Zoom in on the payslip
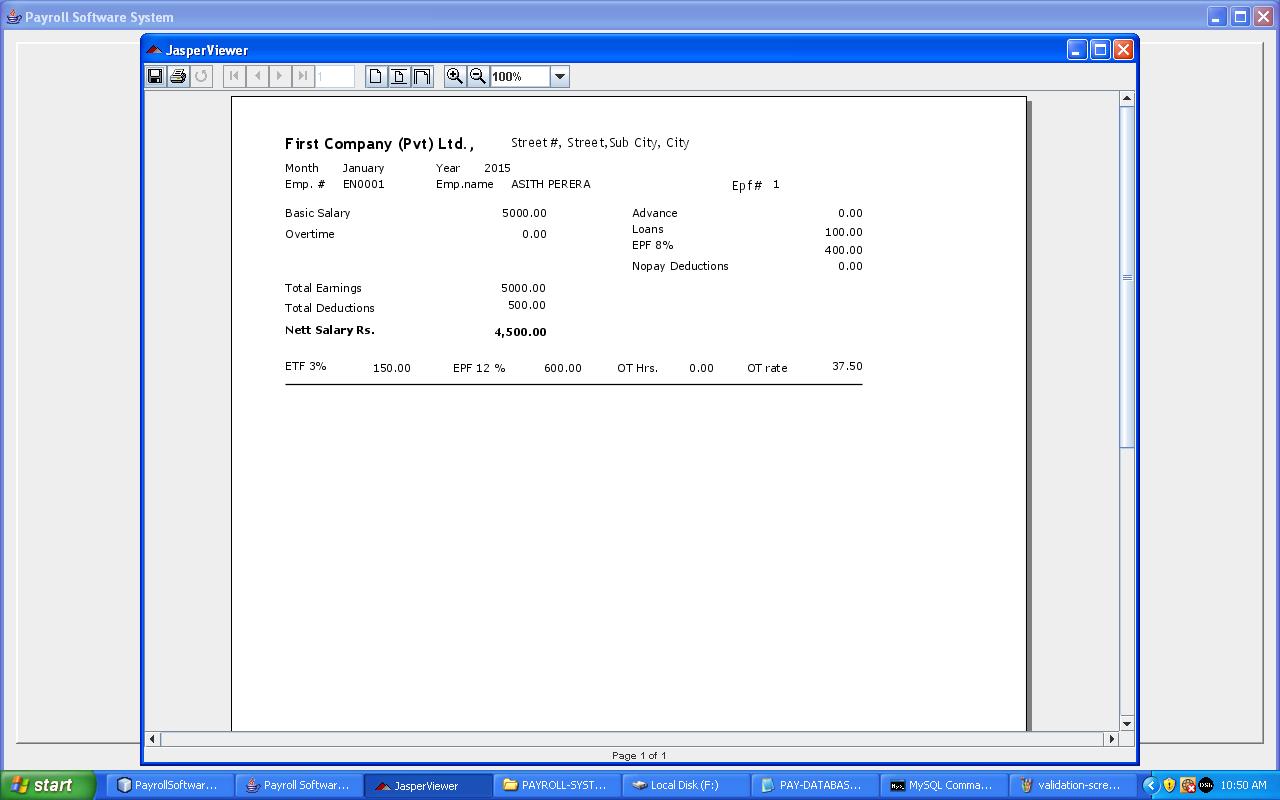Image resolution: width=1280 pixels, height=800 pixels. tap(455, 76)
